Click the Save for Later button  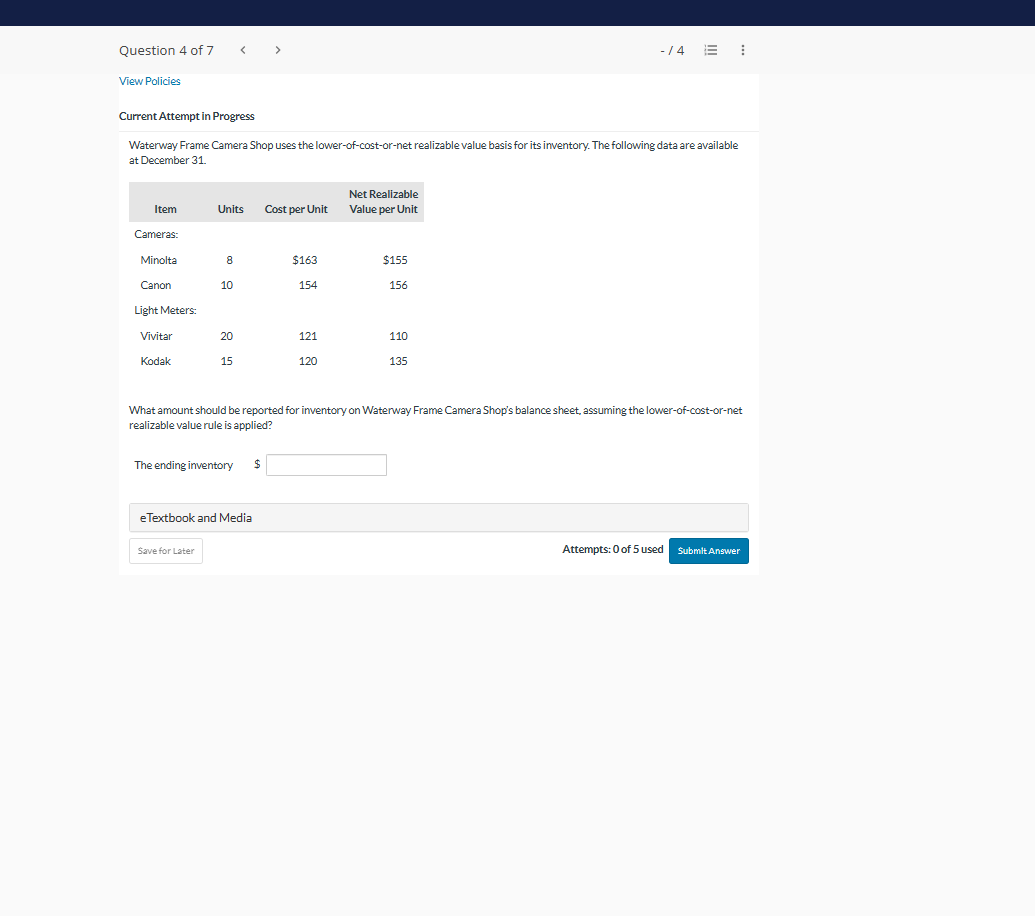165,550
